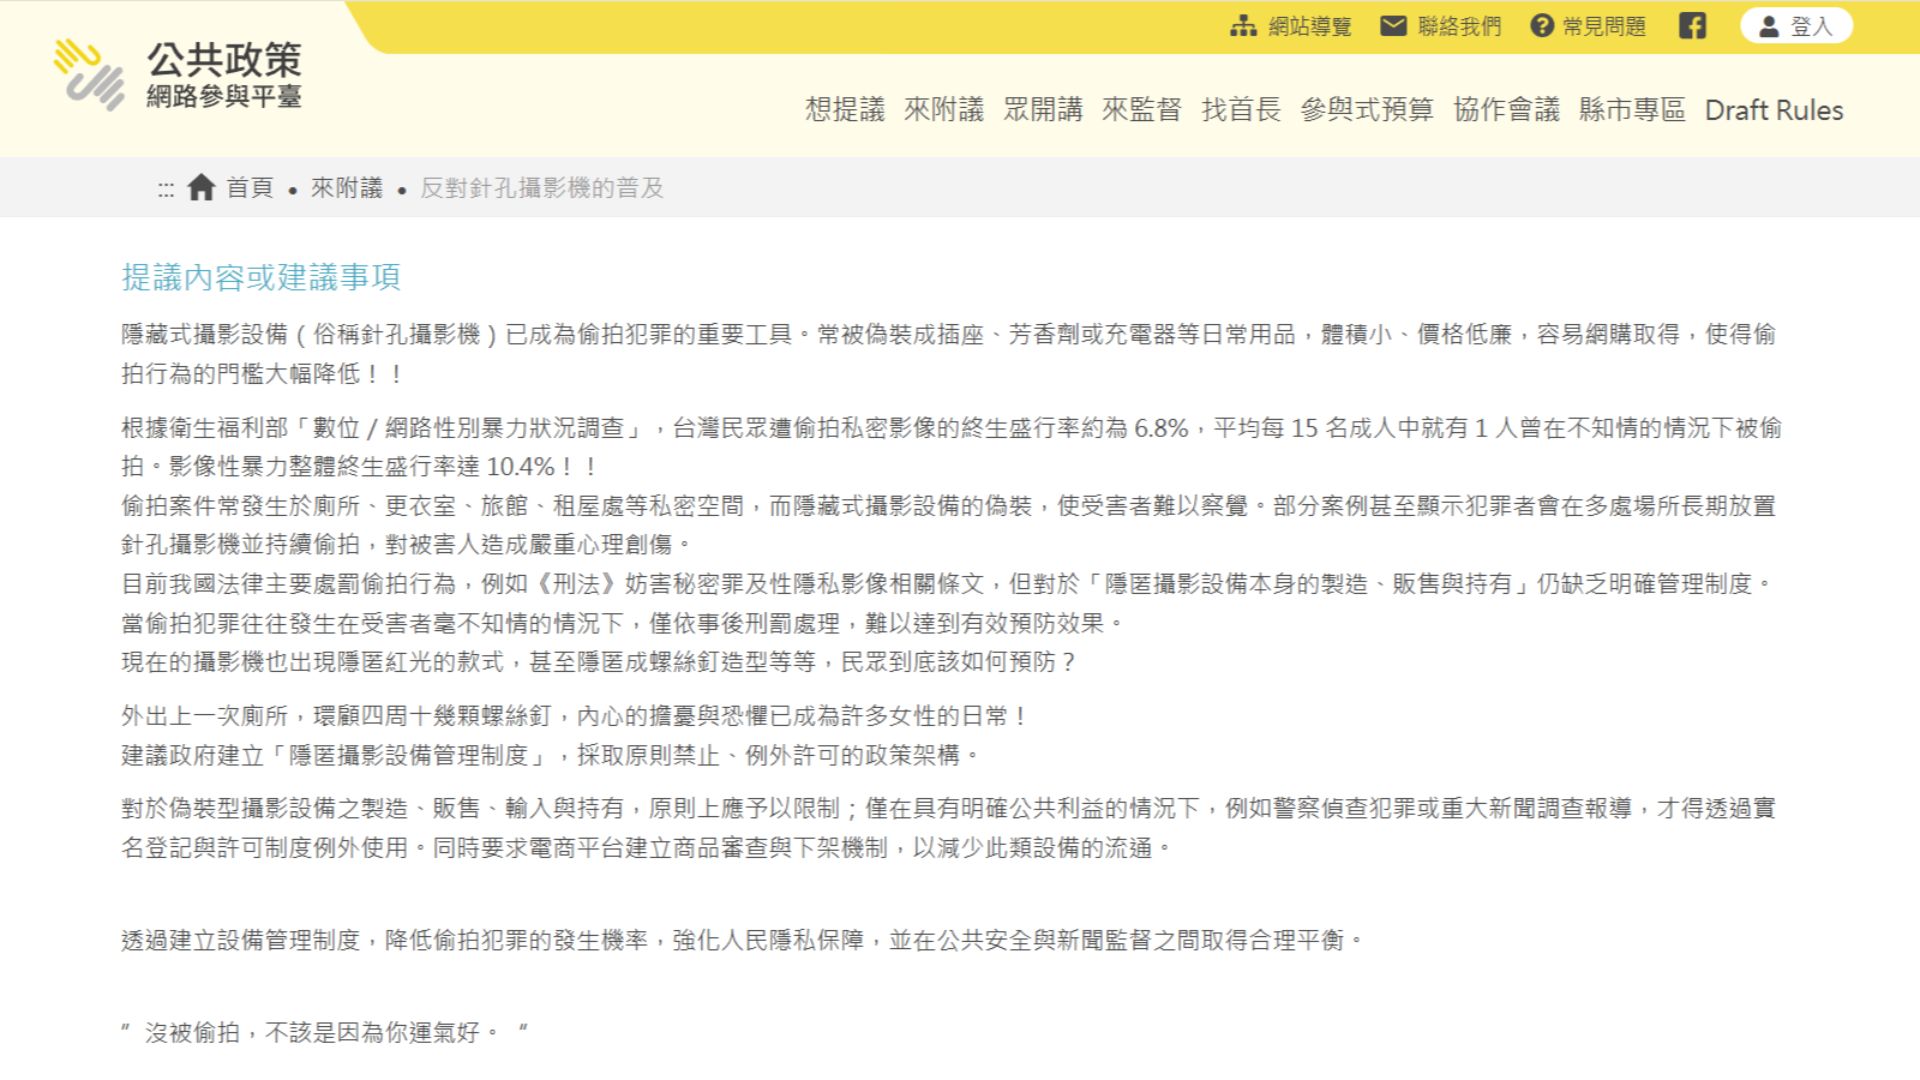Click the home icon in breadcrumb
Image resolution: width=1920 pixels, height=1080 pixels.
tap(201, 187)
